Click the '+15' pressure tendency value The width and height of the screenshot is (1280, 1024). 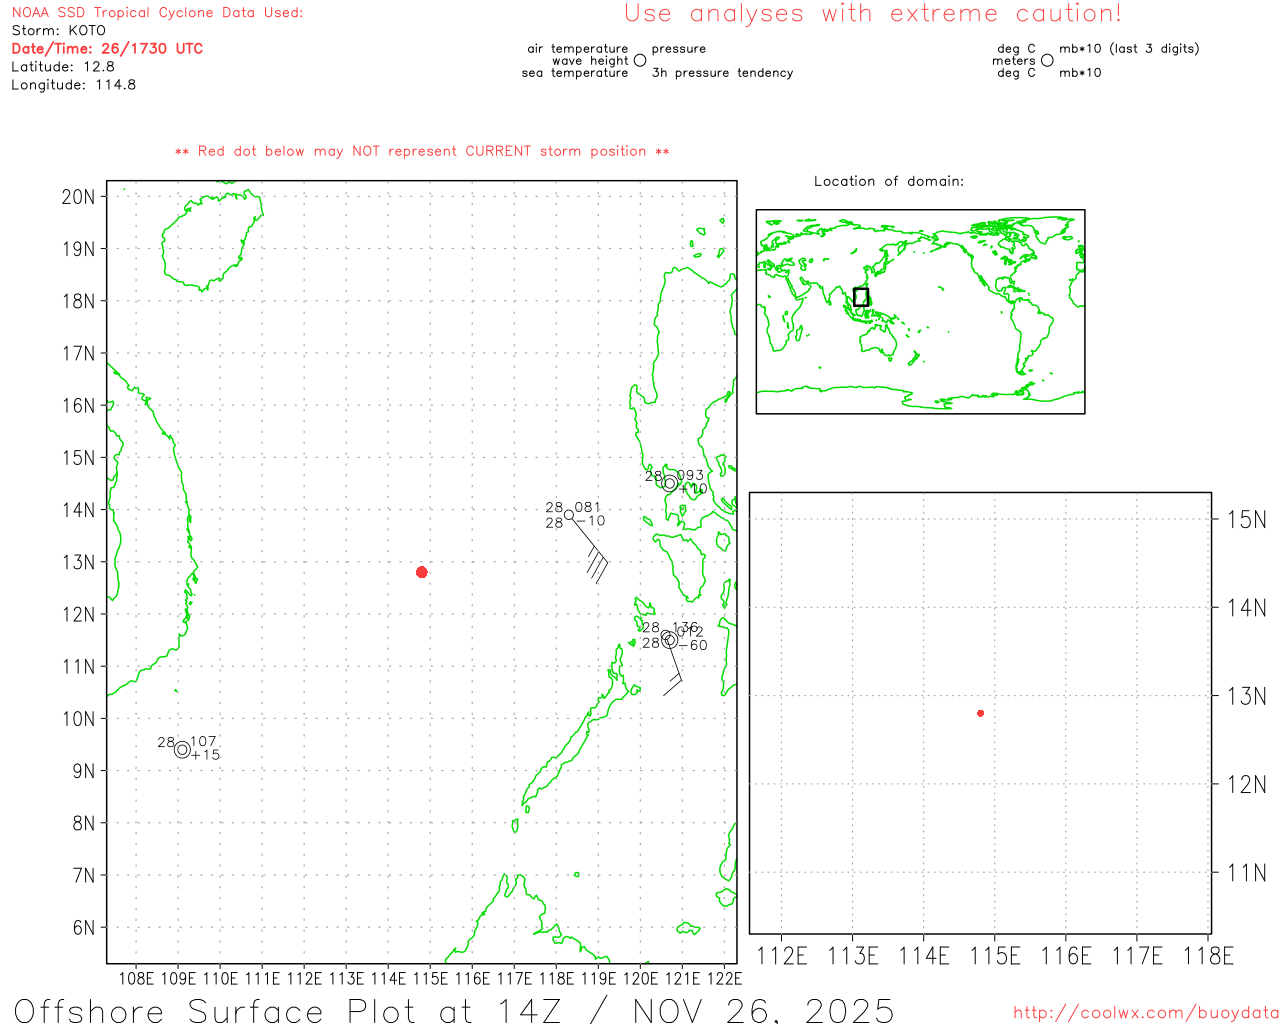click(x=205, y=755)
